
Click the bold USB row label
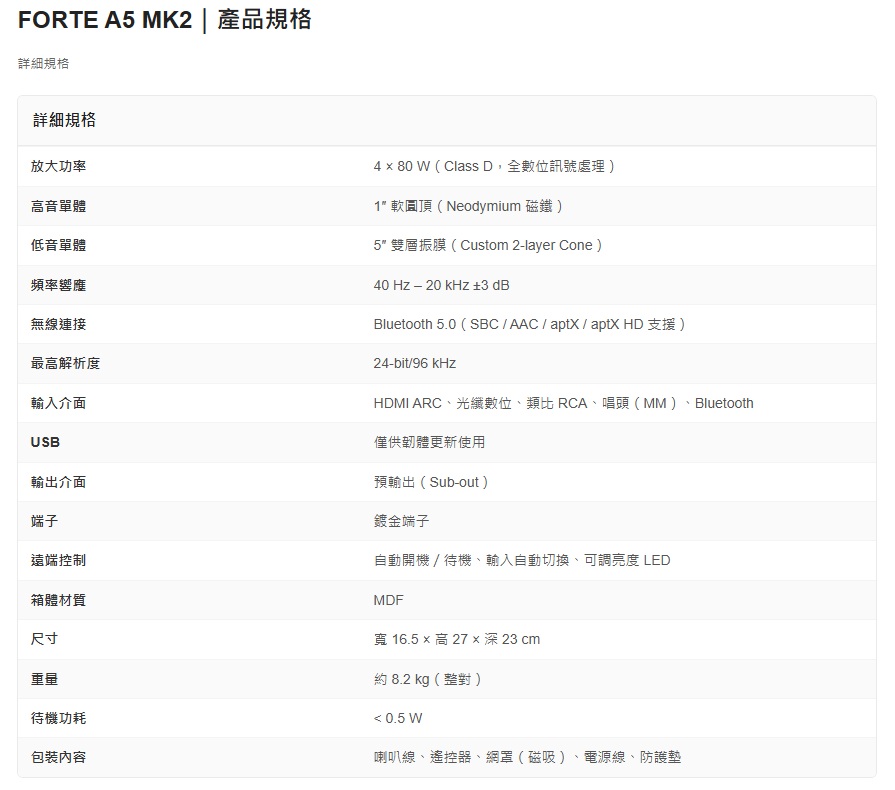point(45,442)
